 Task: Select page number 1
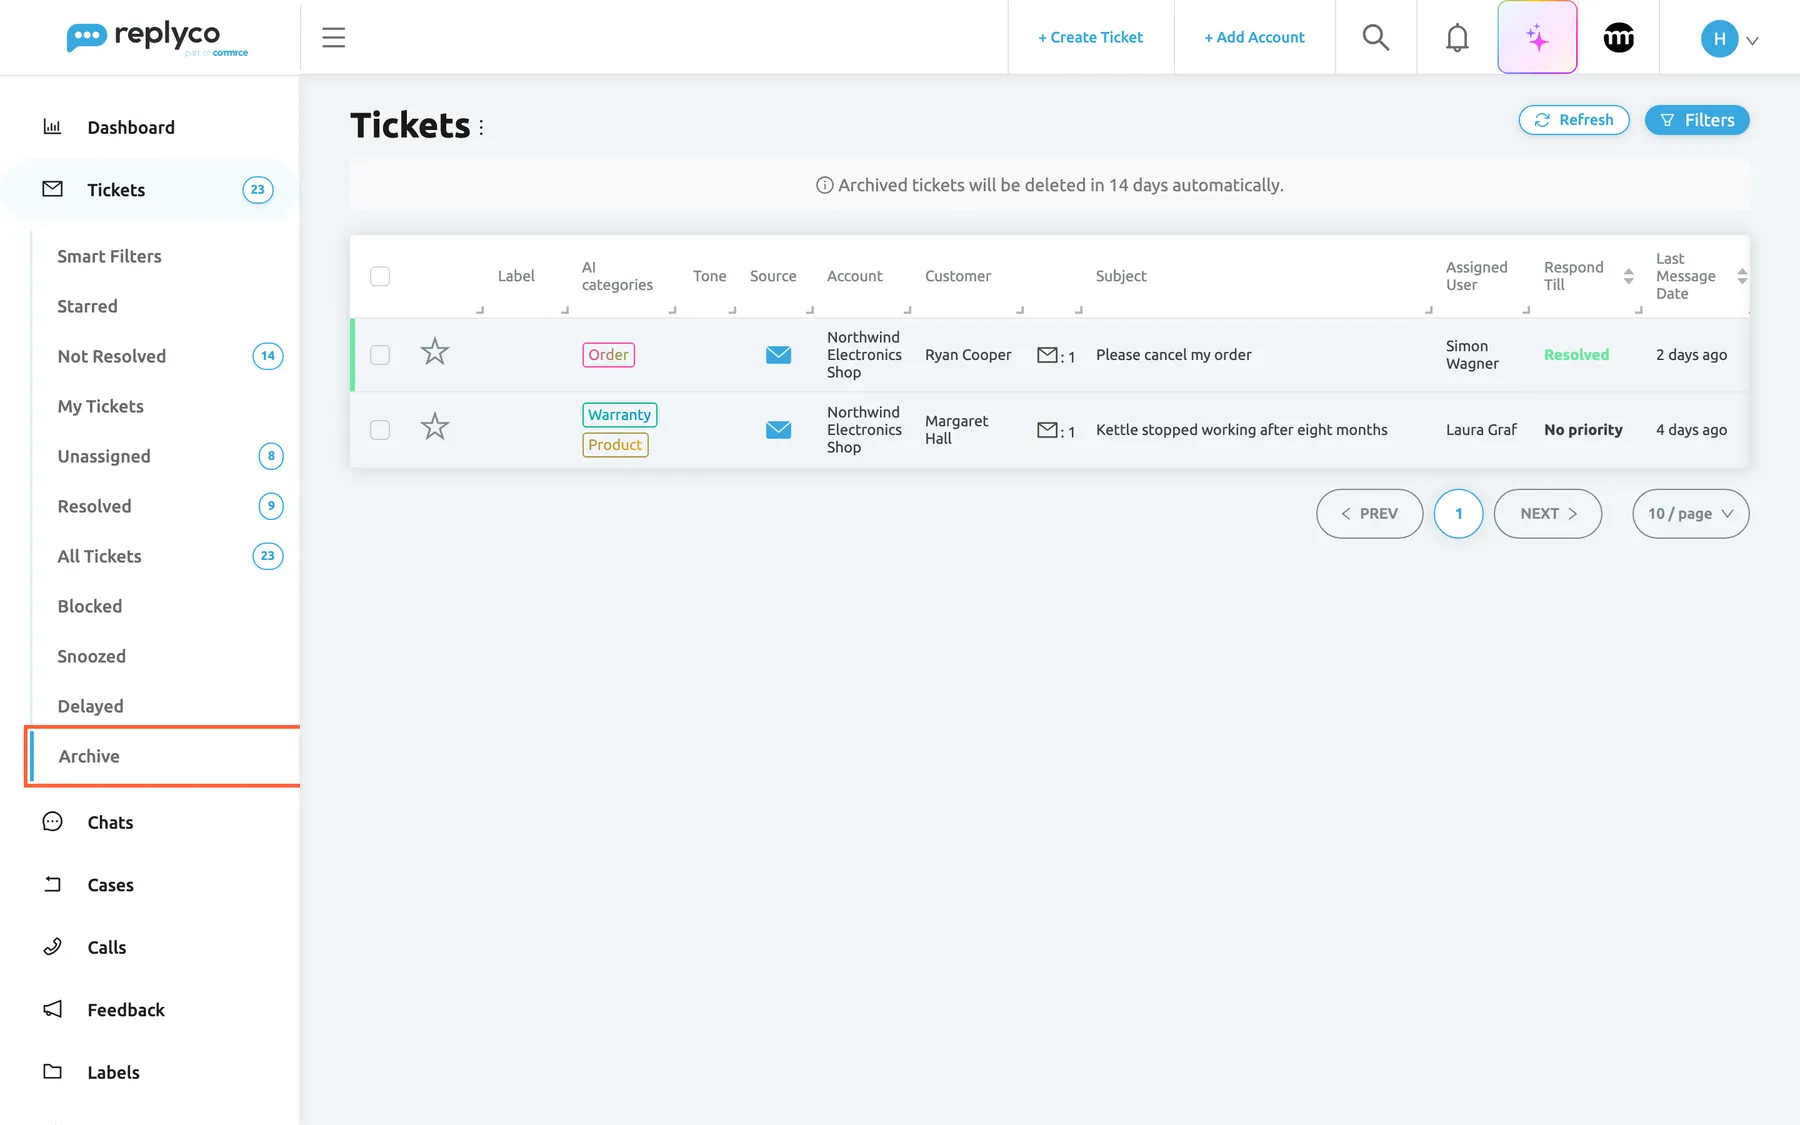coord(1459,514)
